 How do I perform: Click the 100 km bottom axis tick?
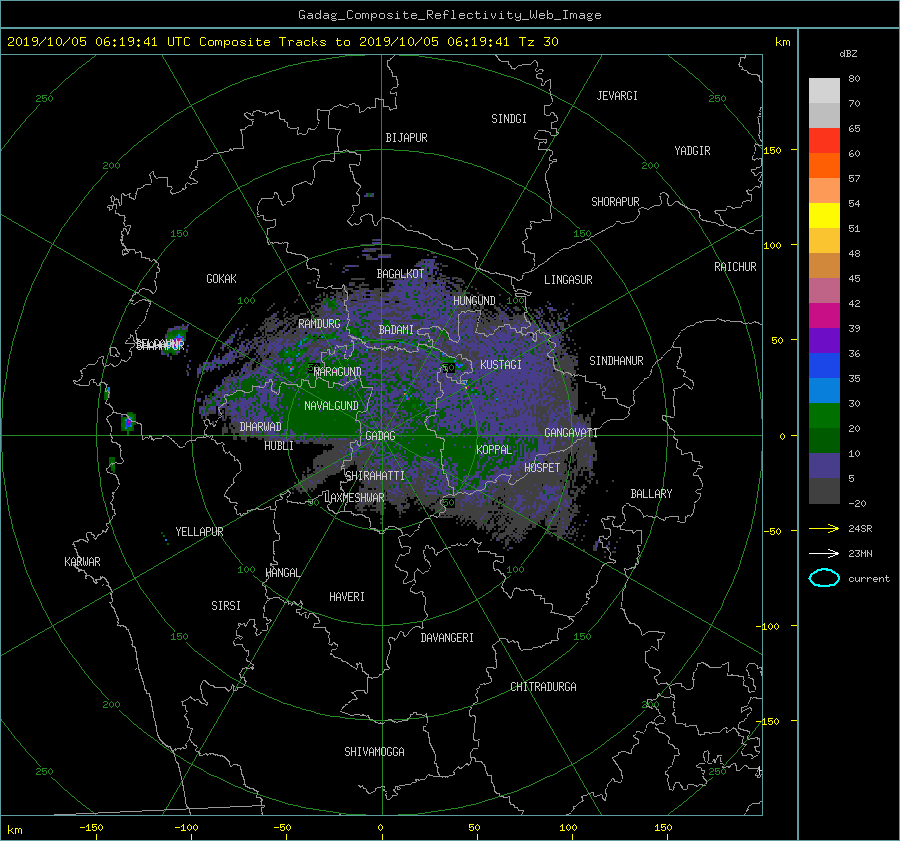(x=568, y=828)
